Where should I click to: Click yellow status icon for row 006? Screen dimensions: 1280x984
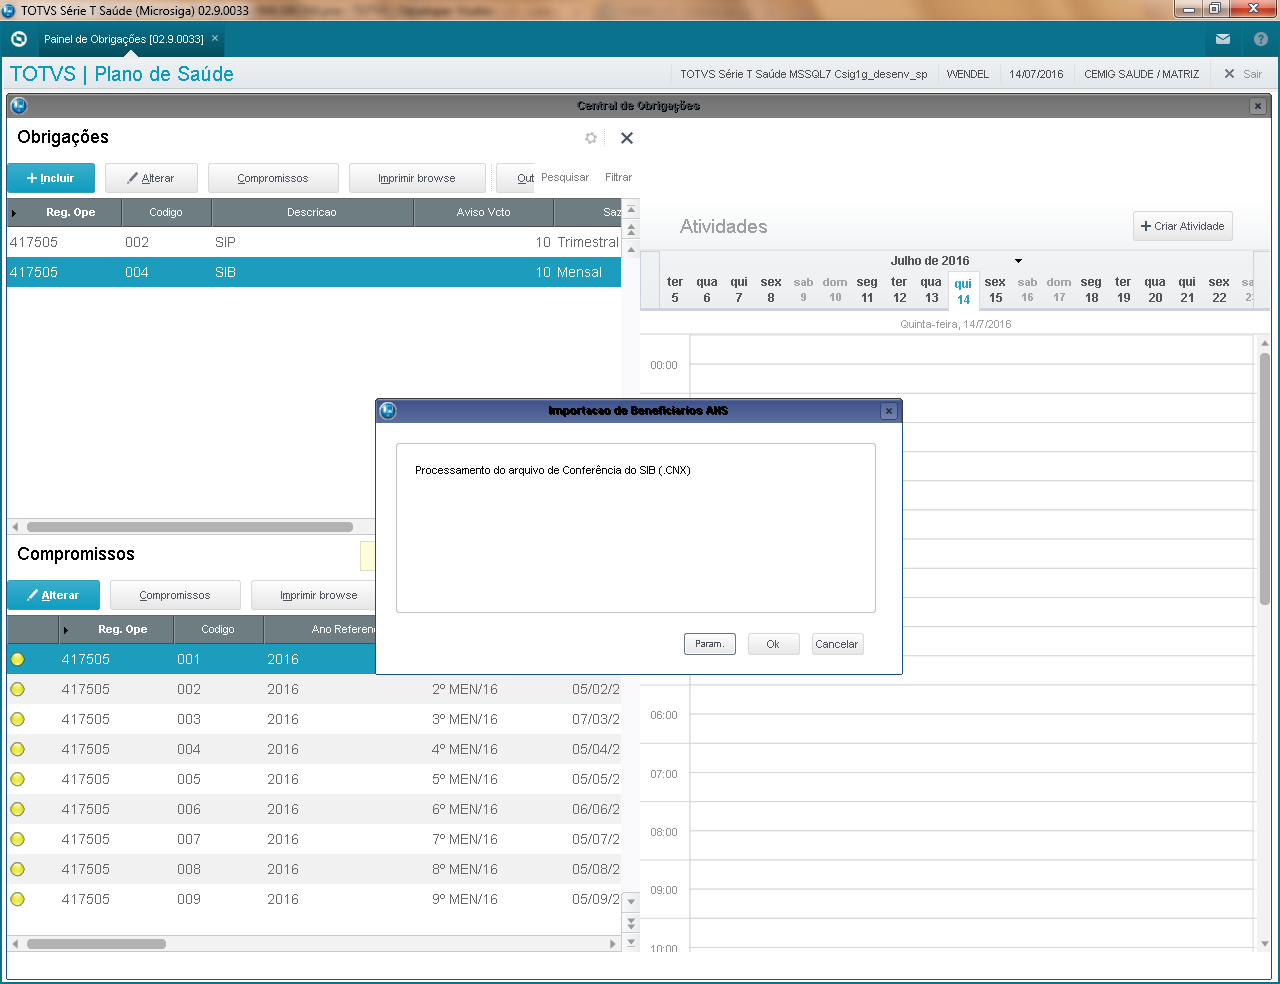point(17,809)
